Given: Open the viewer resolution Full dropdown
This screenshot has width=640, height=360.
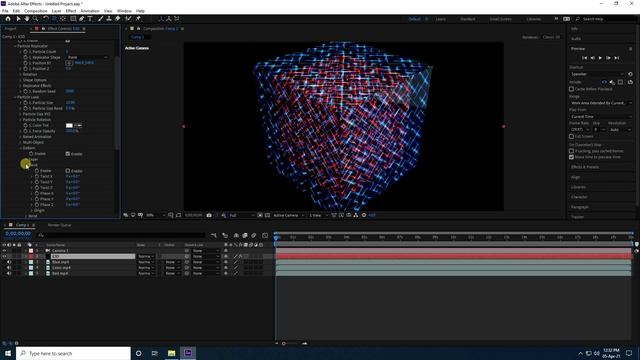Looking at the screenshot, I should (241, 215).
